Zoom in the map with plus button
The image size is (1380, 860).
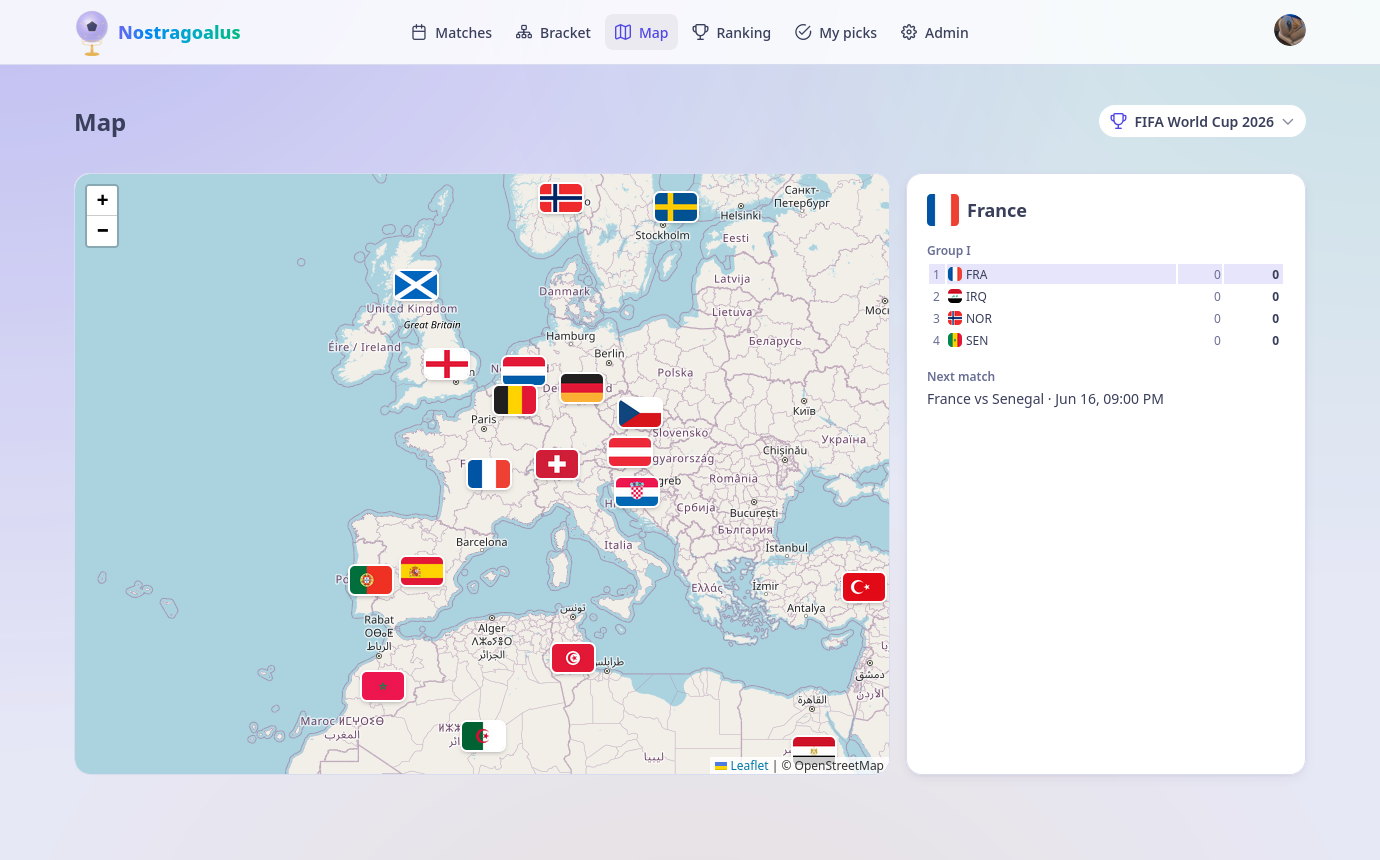pyautogui.click(x=102, y=200)
